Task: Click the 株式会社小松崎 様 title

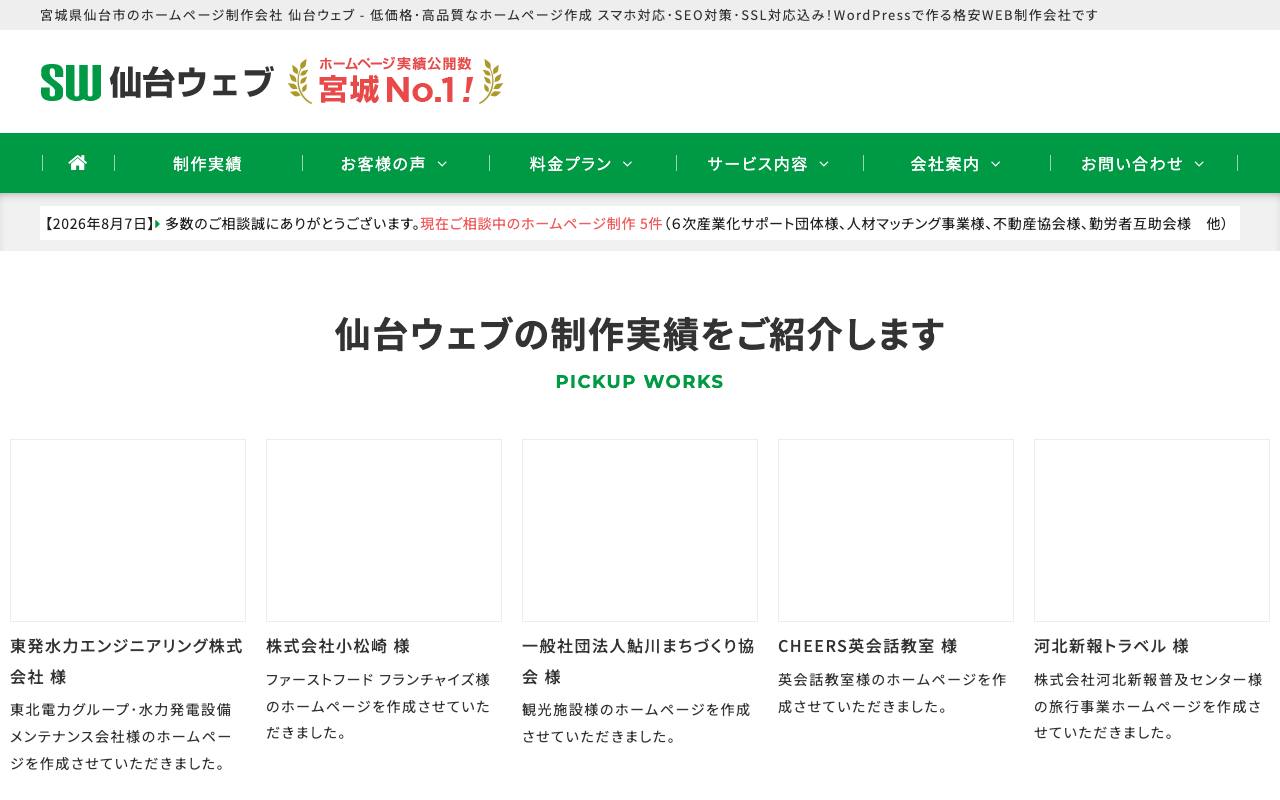Action: click(338, 646)
